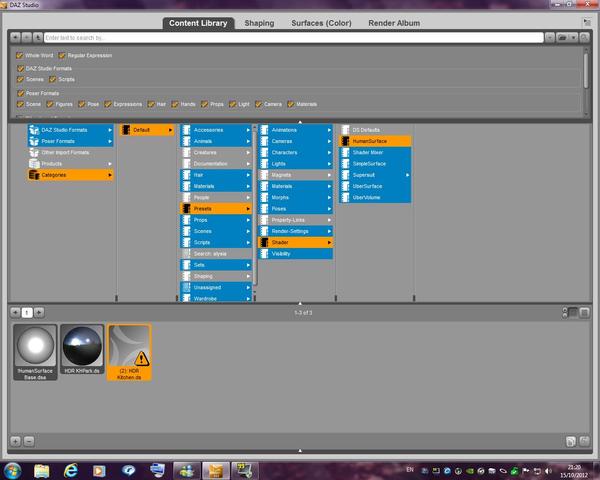The image size is (600, 480).
Task: Expand Accessories category arrow
Action: [x=248, y=130]
